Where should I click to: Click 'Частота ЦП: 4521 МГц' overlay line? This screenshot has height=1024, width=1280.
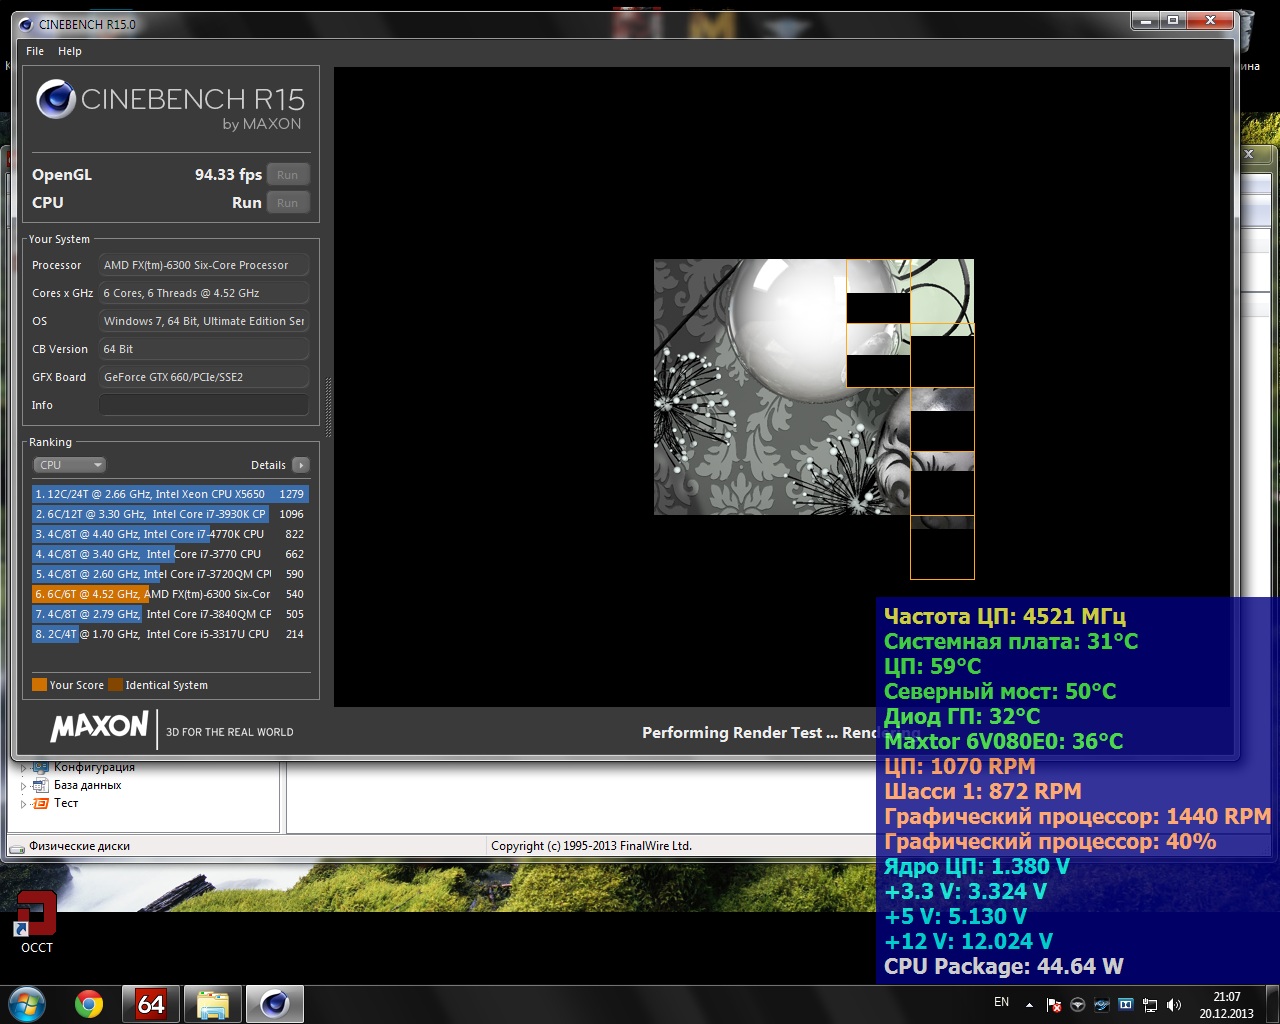1005,616
